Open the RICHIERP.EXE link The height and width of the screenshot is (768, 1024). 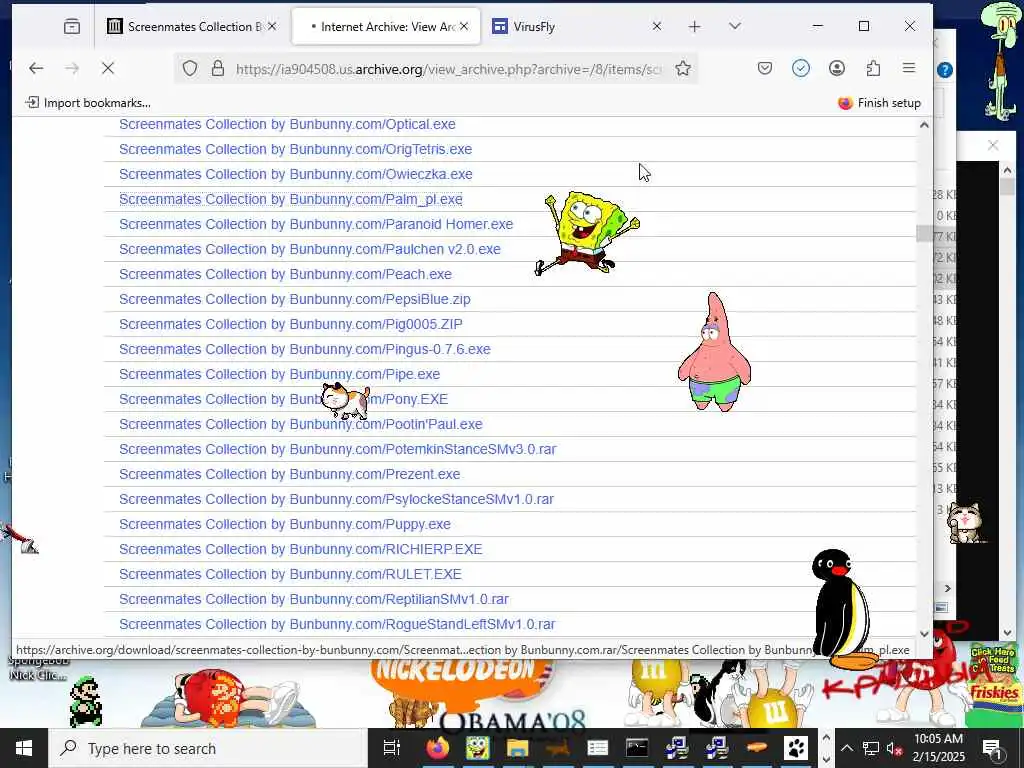300,549
